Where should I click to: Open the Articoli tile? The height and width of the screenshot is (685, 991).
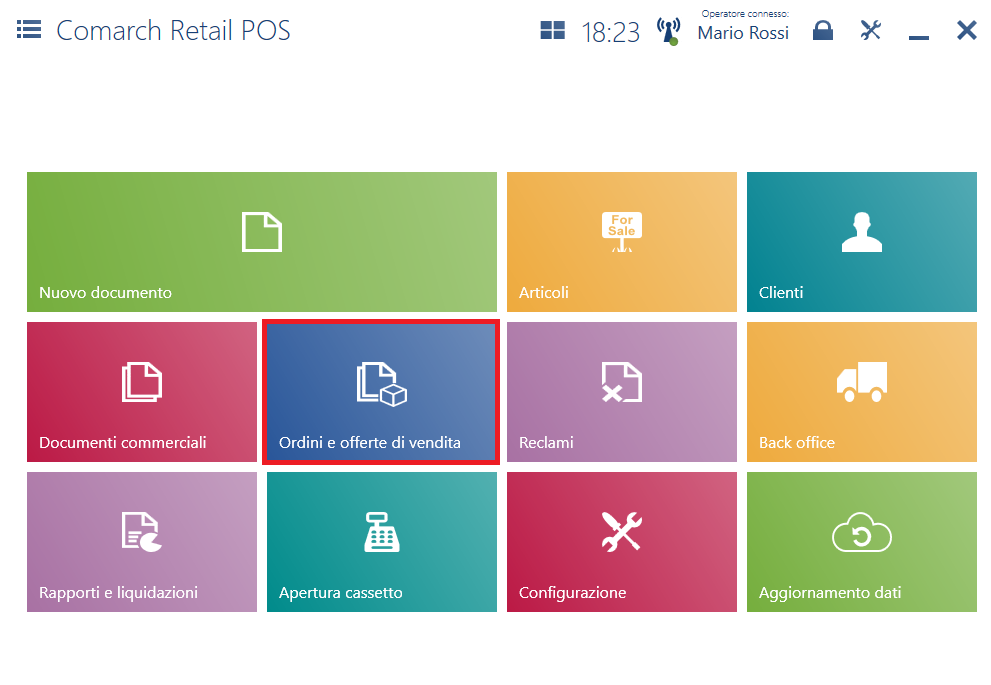point(622,242)
